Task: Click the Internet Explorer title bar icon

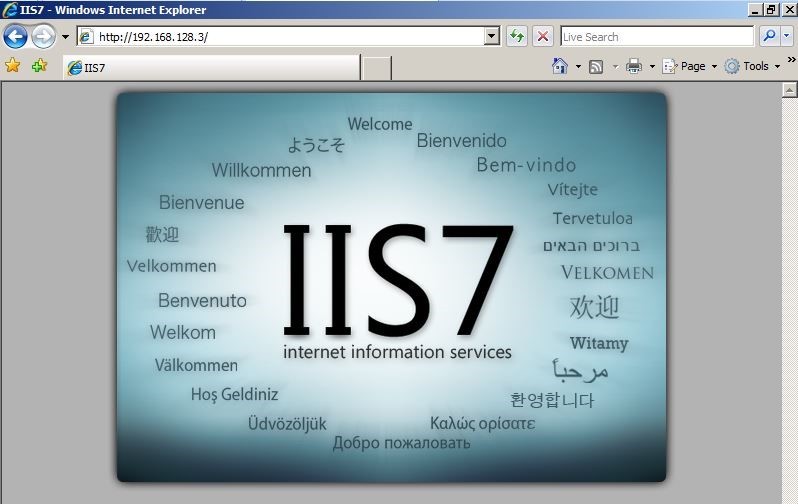Action: click(x=9, y=10)
